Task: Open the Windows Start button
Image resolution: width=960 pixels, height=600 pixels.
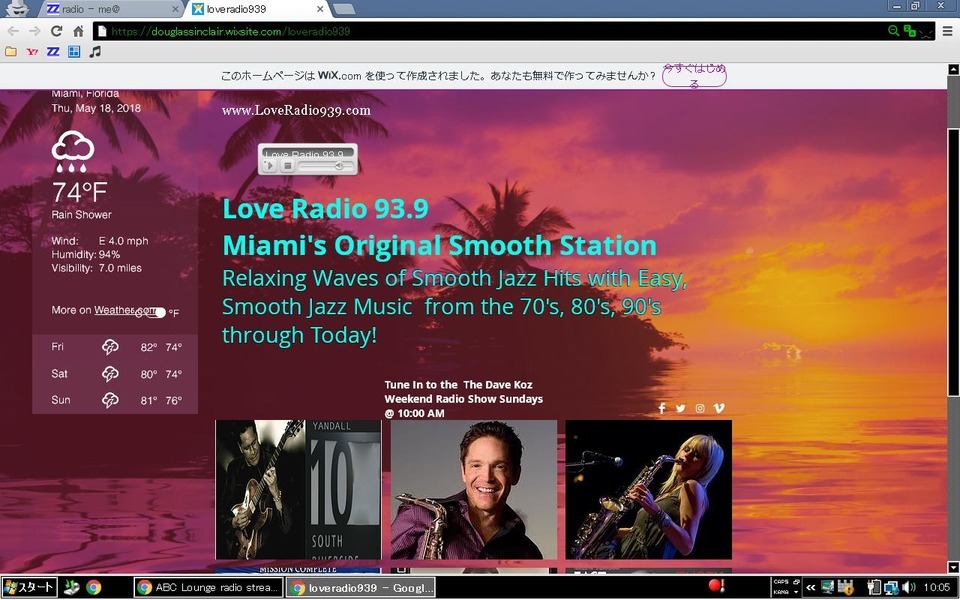Action: (29, 588)
